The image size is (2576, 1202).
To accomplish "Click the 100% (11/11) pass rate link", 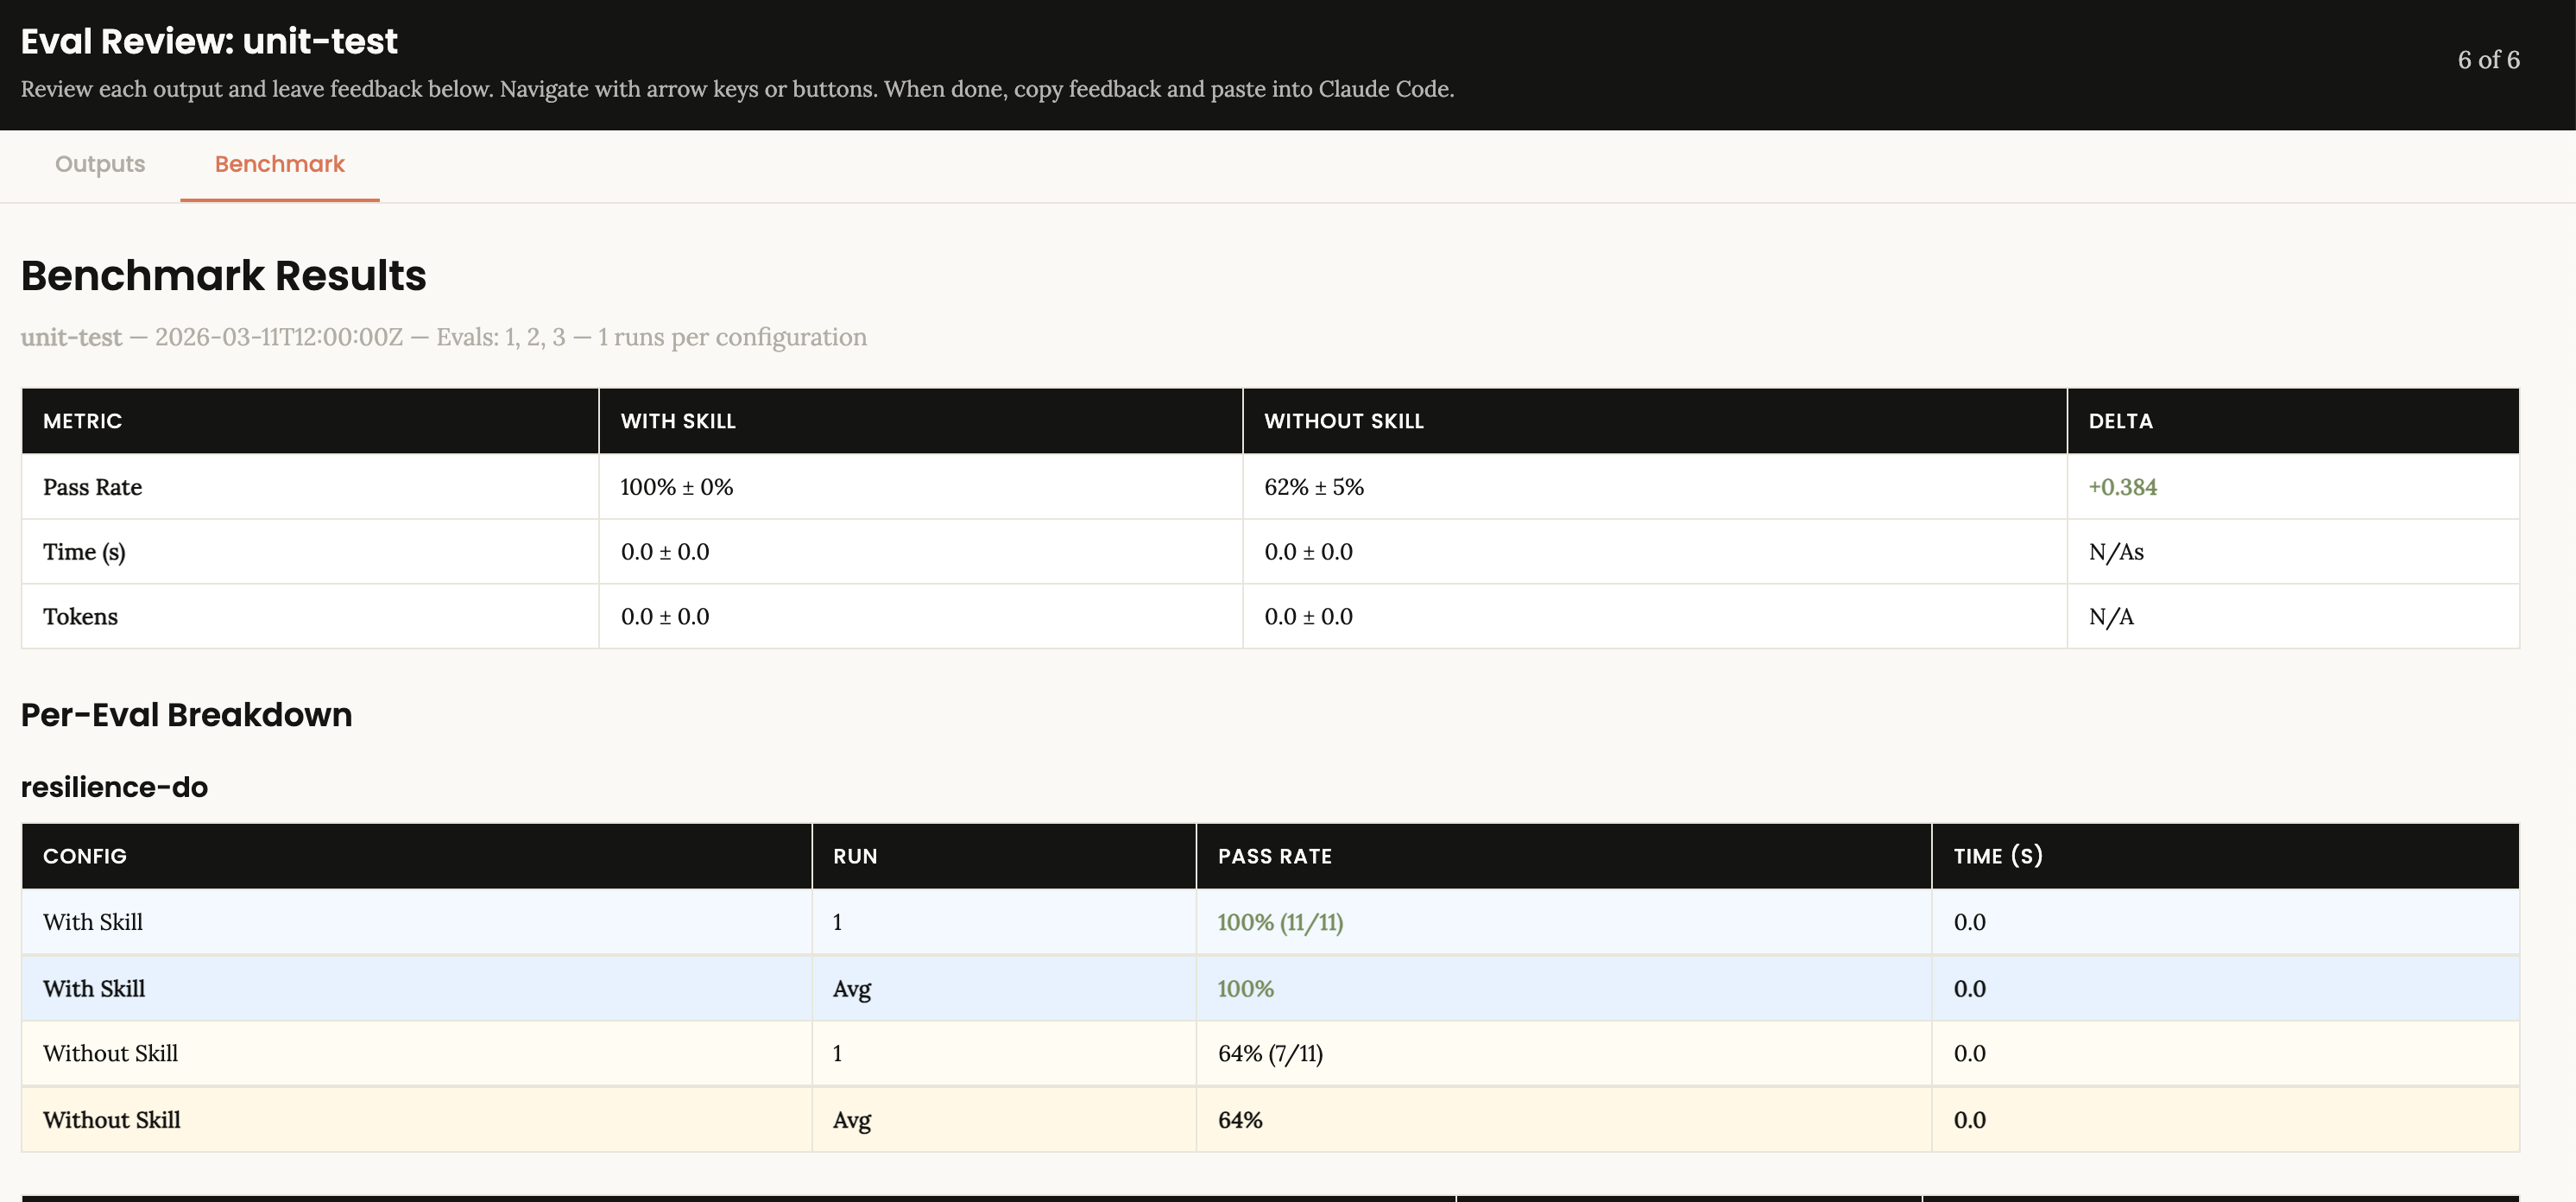I will tap(1281, 922).
